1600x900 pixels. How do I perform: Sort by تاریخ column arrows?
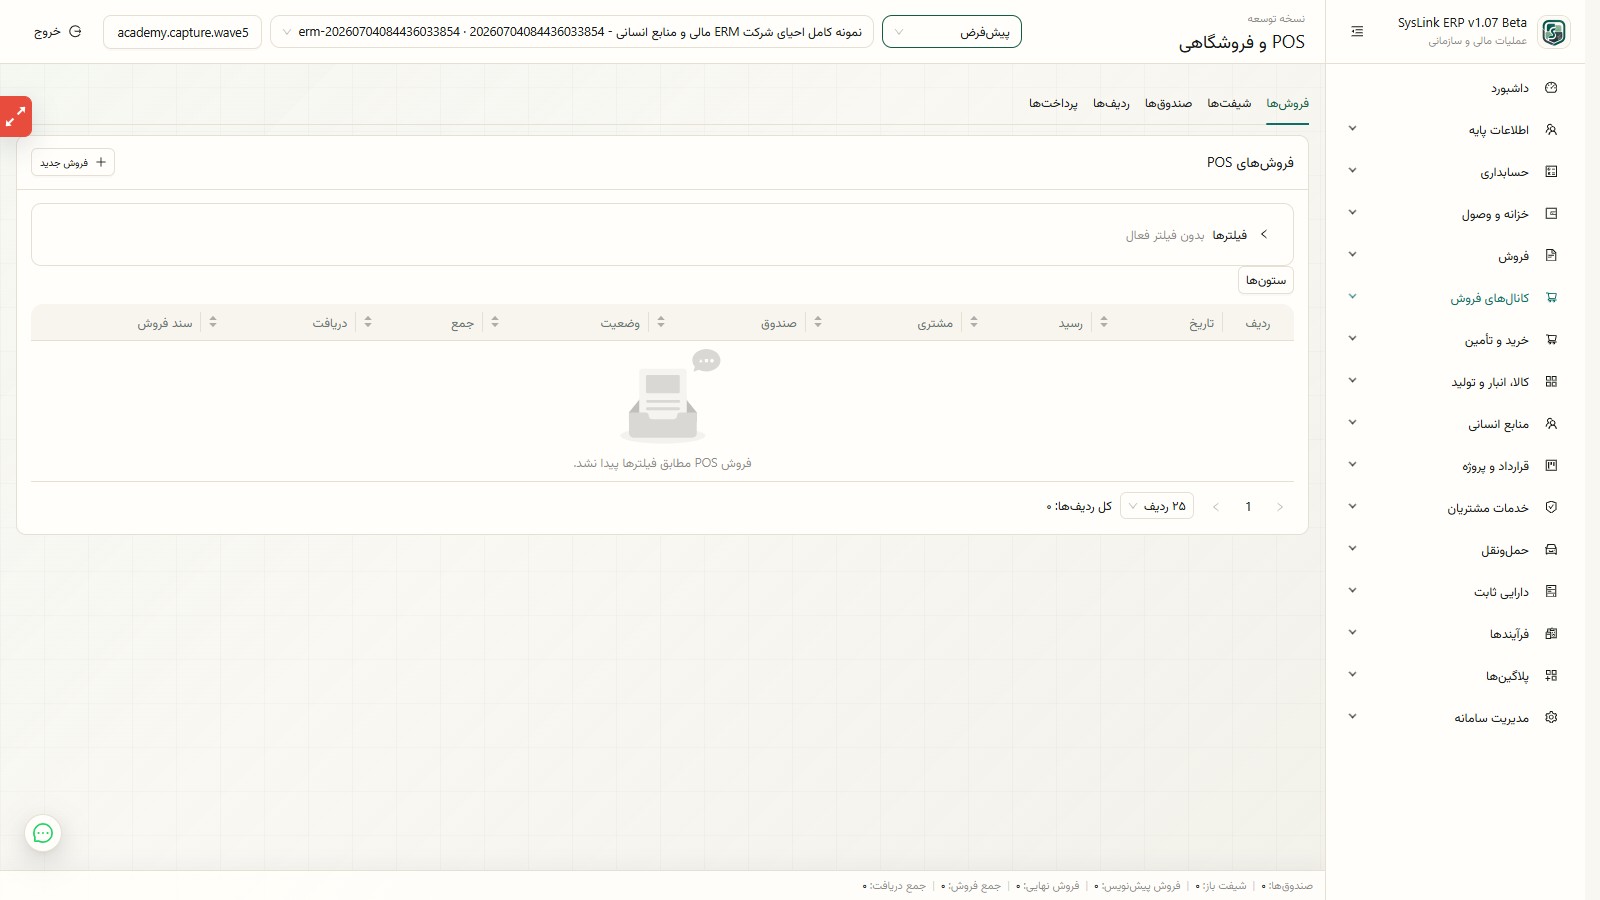click(x=1104, y=322)
